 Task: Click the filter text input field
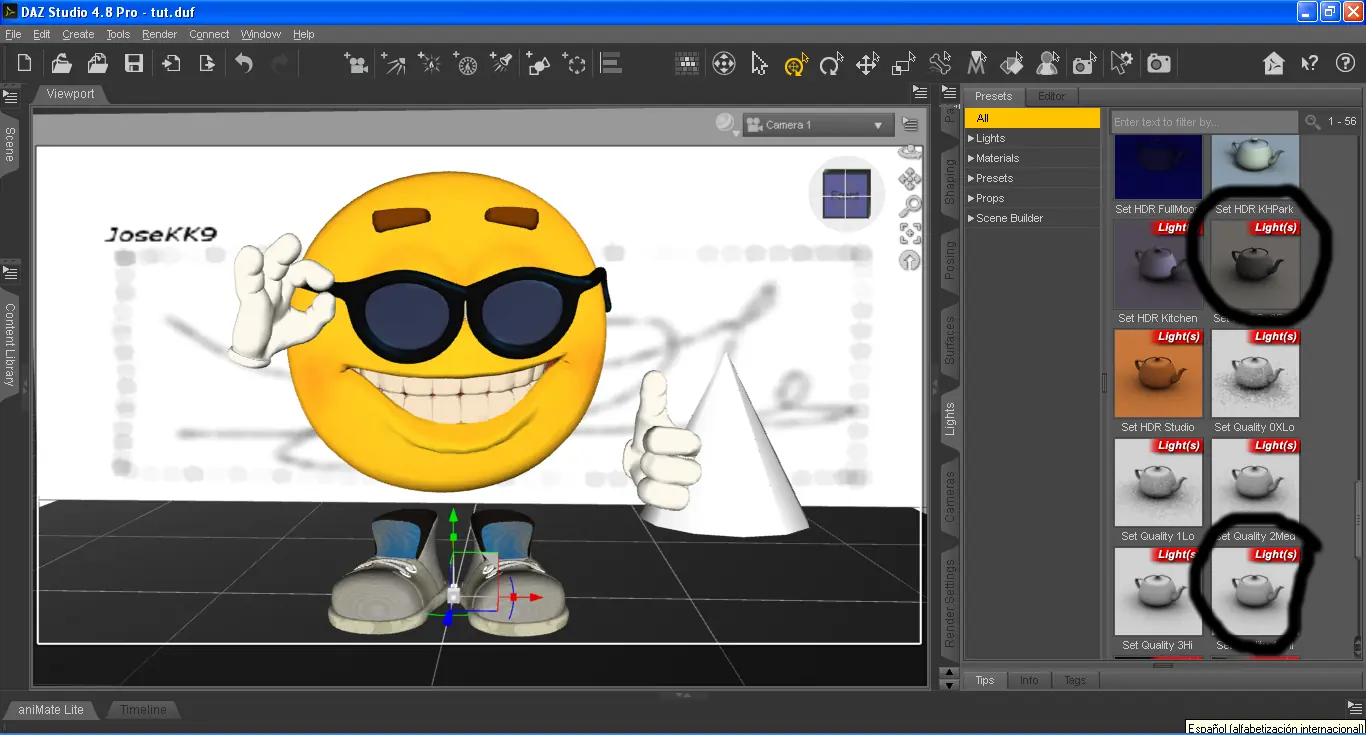(x=1204, y=122)
